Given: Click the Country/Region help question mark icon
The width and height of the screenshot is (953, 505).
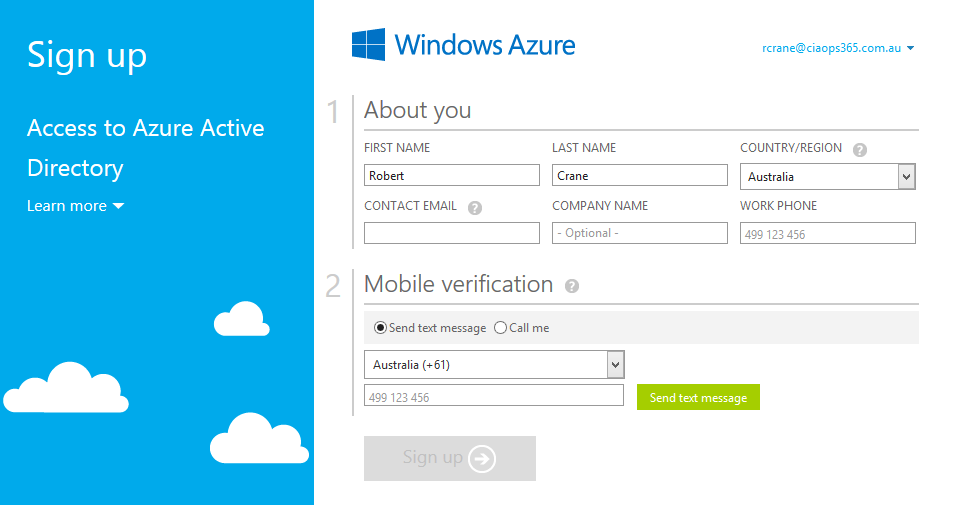Looking at the screenshot, I should 860,150.
